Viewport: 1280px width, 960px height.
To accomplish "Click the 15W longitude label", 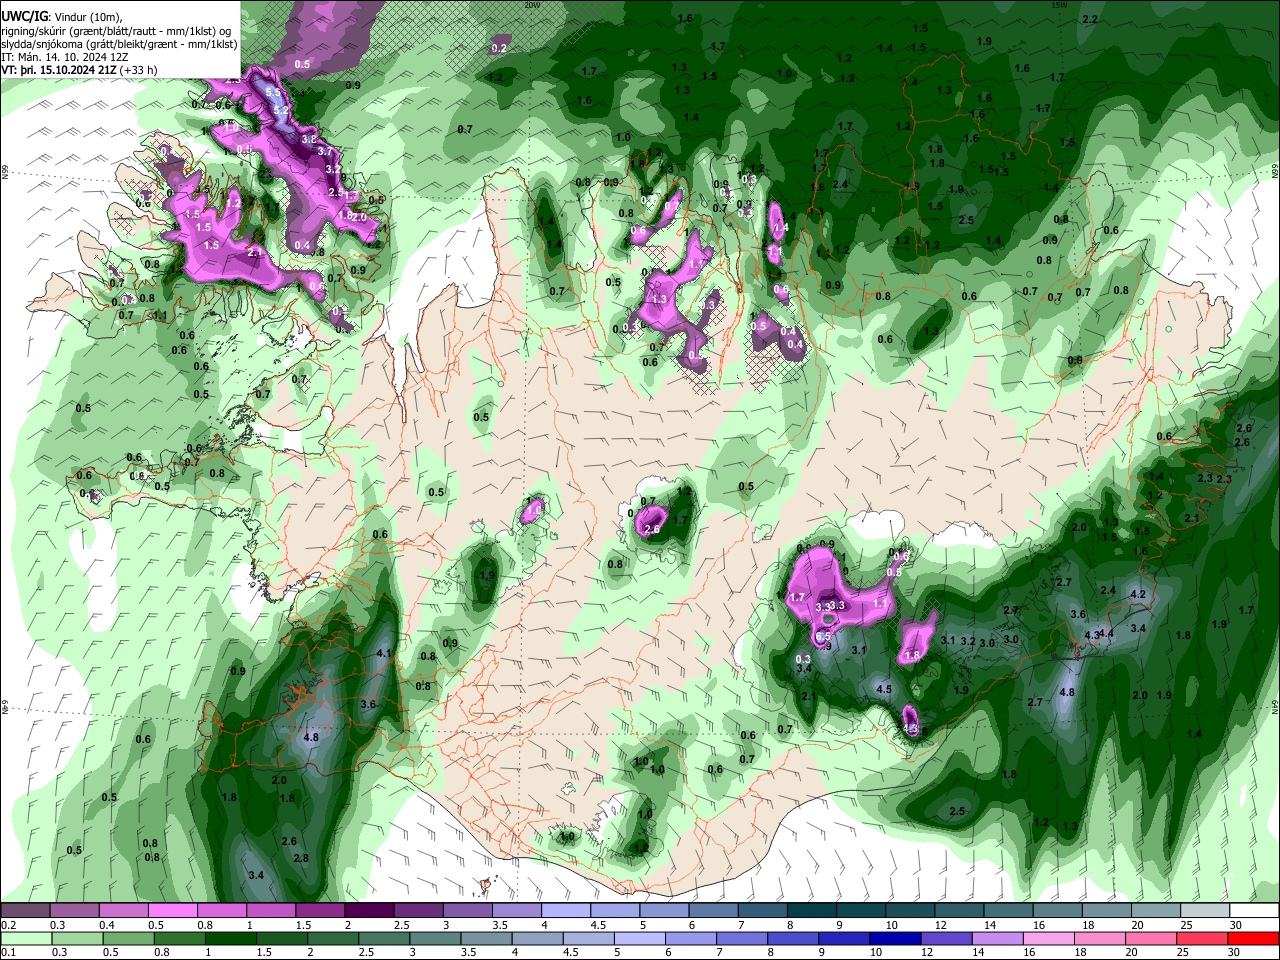I will (x=1059, y=5).
